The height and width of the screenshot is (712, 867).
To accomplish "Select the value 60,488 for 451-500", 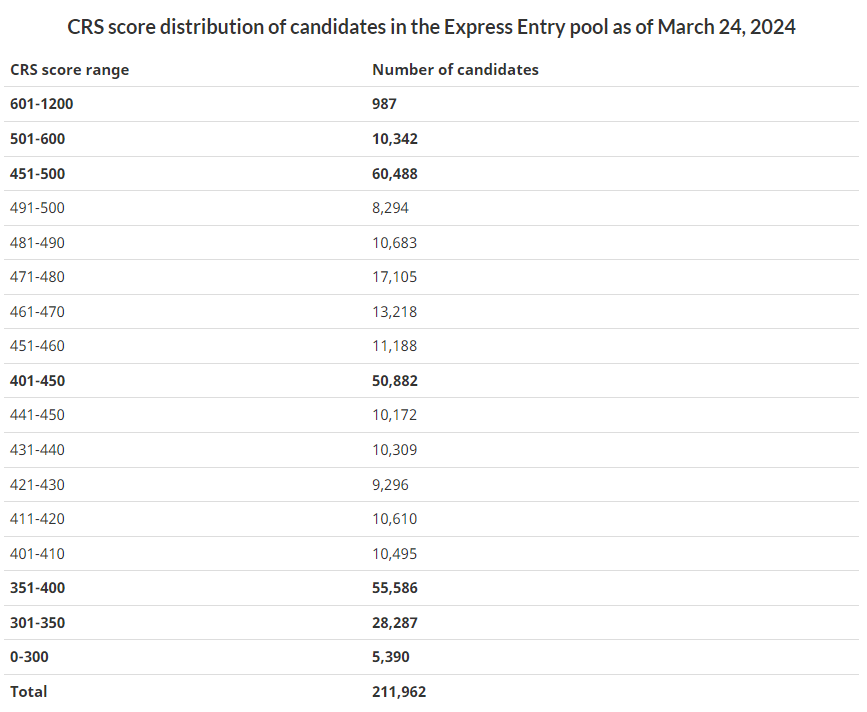I will point(395,174).
